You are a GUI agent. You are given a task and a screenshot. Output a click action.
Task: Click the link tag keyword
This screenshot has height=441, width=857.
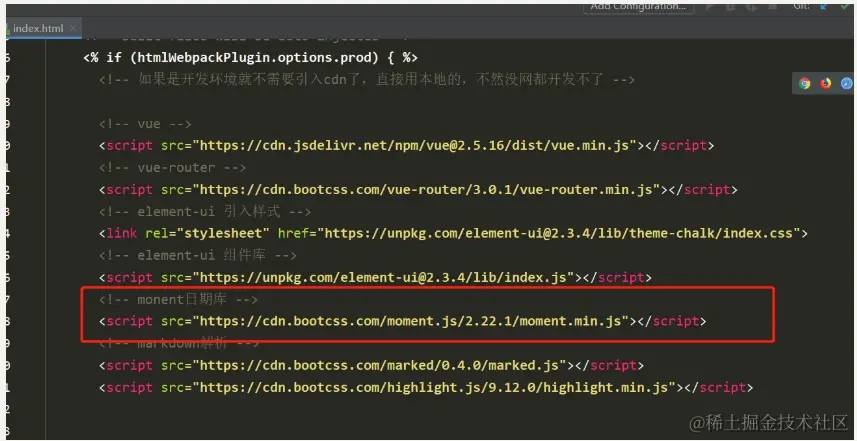pos(122,234)
